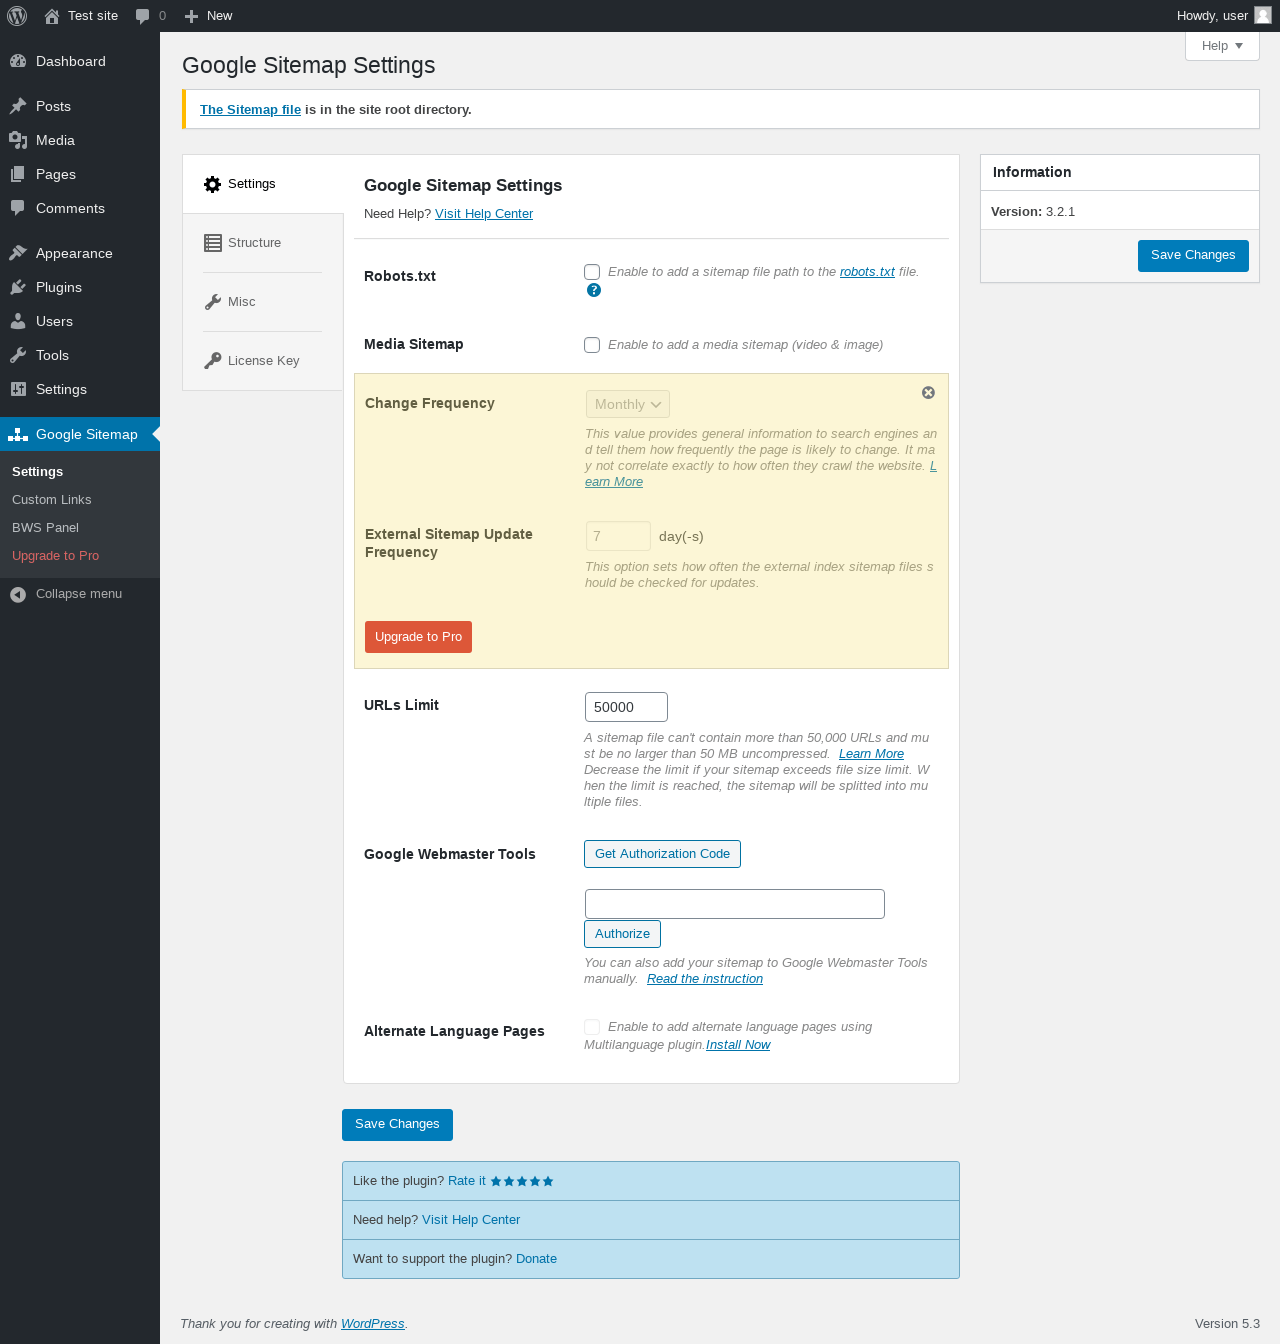Open the Howdy, user account menu
Screen dimensions: 1280x1344
[x=1223, y=16]
